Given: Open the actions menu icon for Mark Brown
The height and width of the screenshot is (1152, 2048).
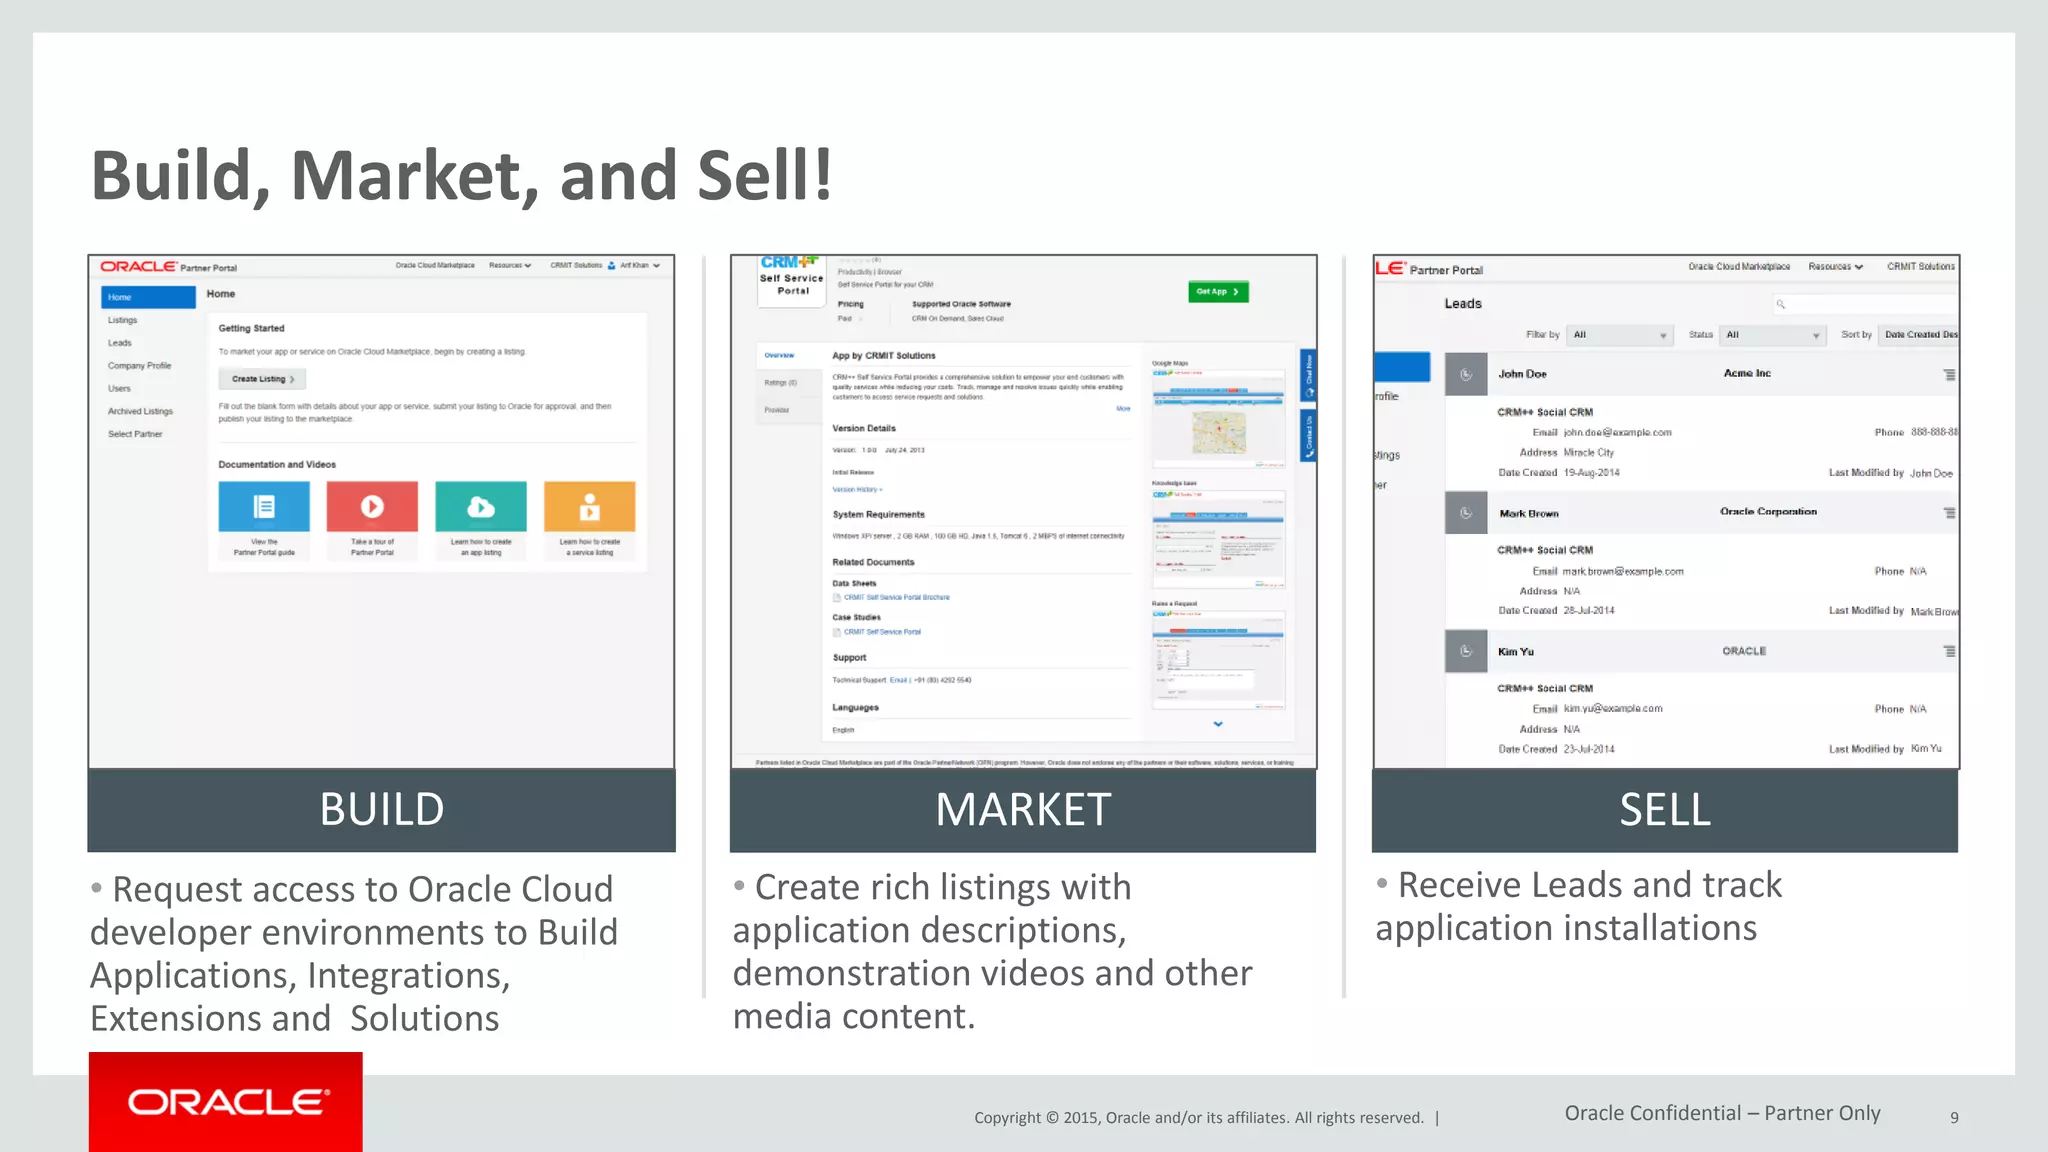Looking at the screenshot, I should point(1949,513).
